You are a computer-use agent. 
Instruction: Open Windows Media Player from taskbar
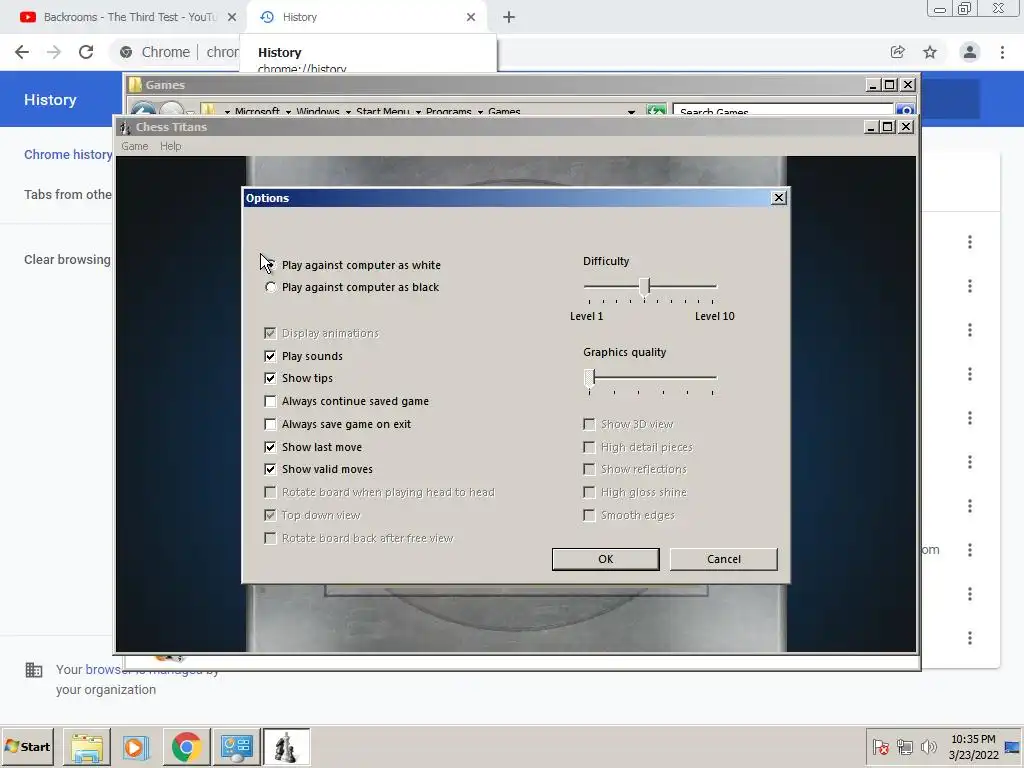pyautogui.click(x=136, y=747)
